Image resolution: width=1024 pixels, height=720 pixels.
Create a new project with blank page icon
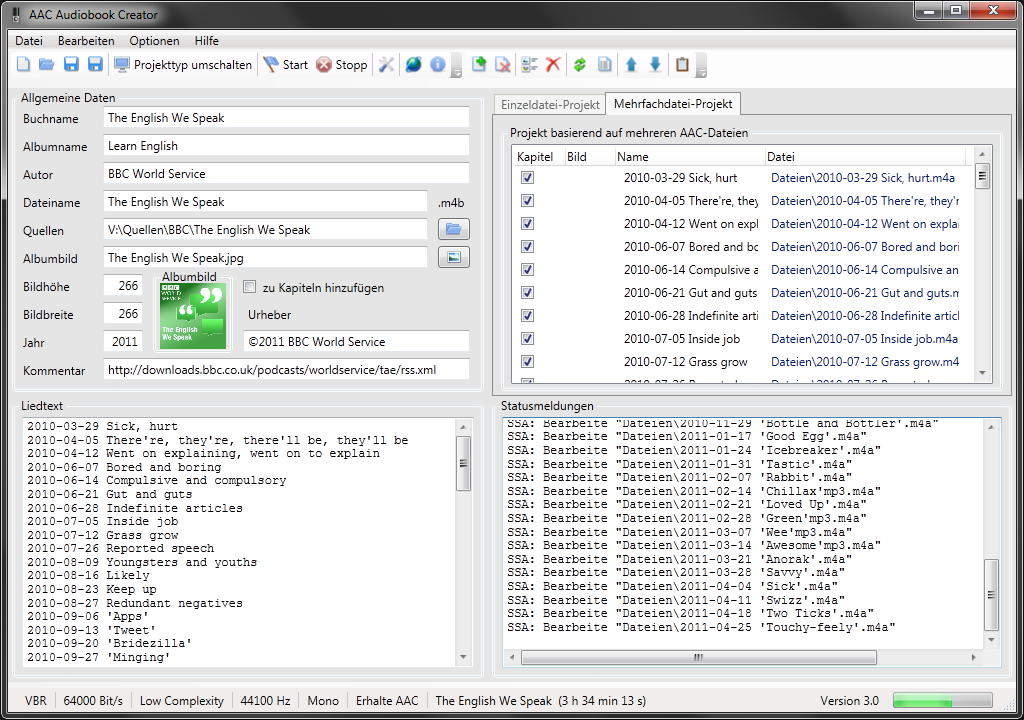point(24,65)
